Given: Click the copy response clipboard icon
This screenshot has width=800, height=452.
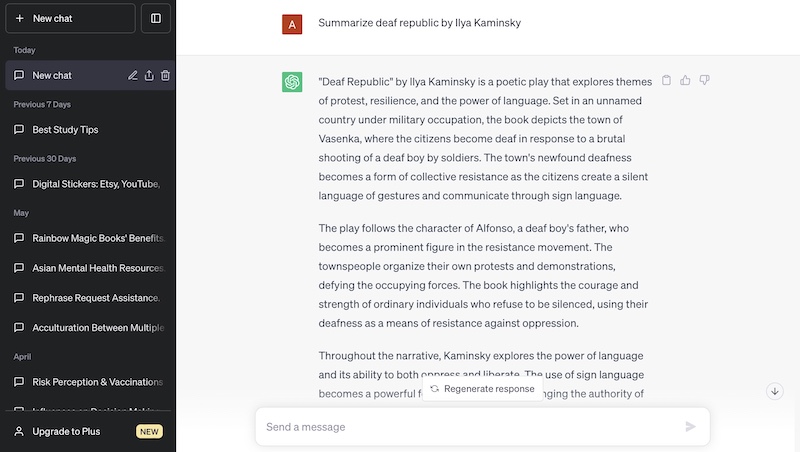Looking at the screenshot, I should click(666, 80).
